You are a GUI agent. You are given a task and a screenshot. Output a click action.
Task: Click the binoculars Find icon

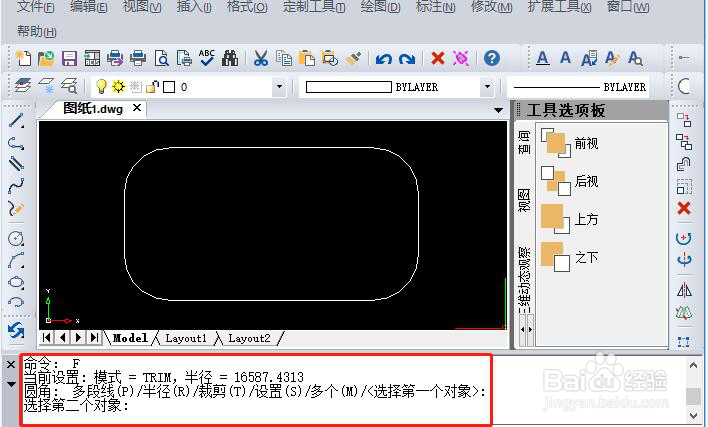[230, 58]
